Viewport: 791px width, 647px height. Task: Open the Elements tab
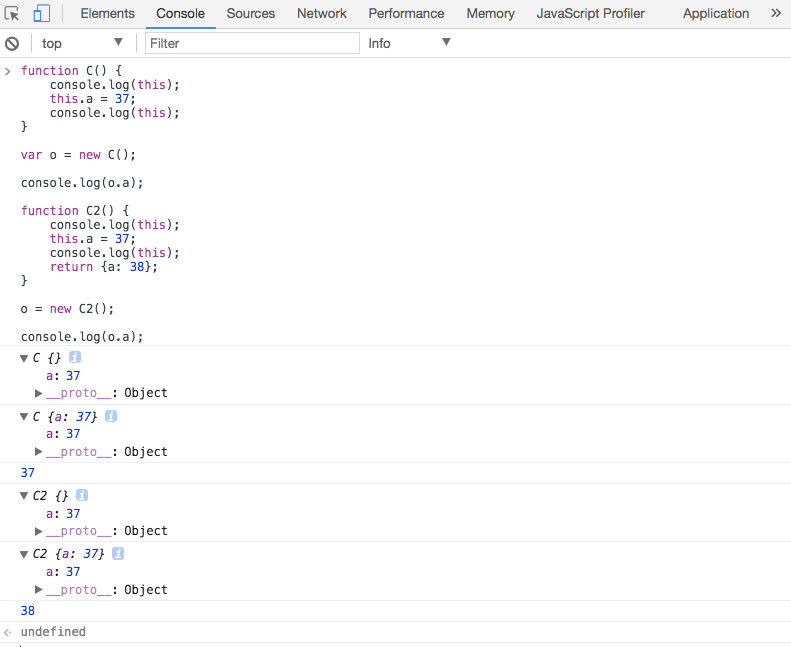tap(107, 14)
